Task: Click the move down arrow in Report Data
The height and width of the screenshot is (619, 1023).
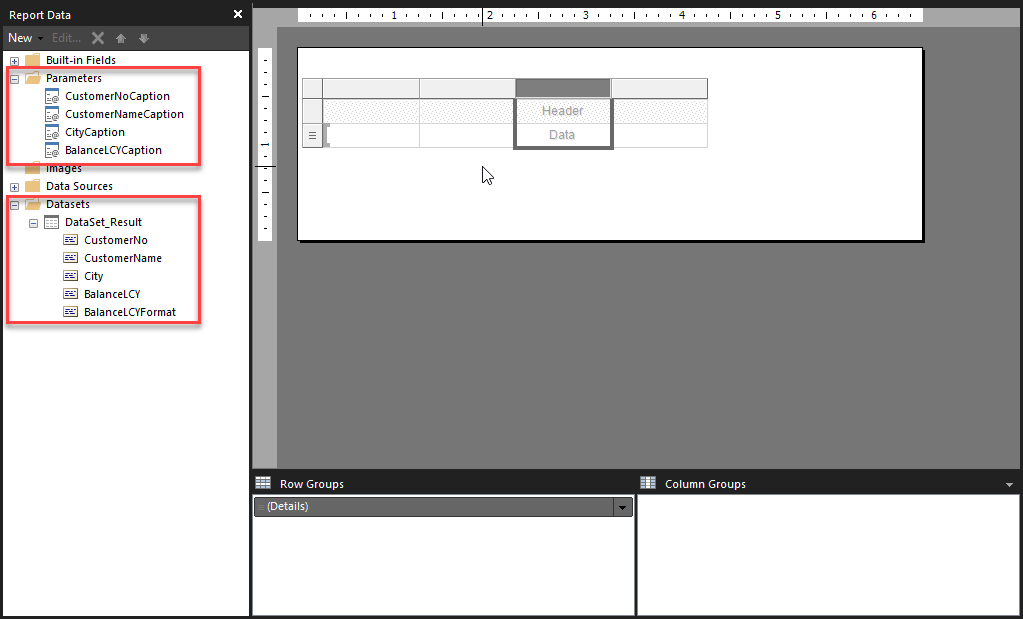Action: [142, 37]
